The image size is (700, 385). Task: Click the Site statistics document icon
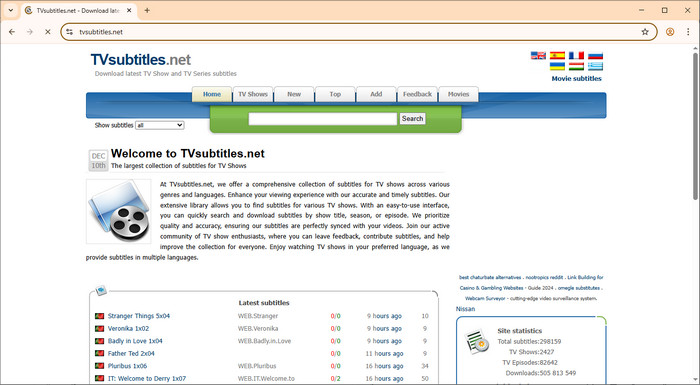tap(476, 342)
